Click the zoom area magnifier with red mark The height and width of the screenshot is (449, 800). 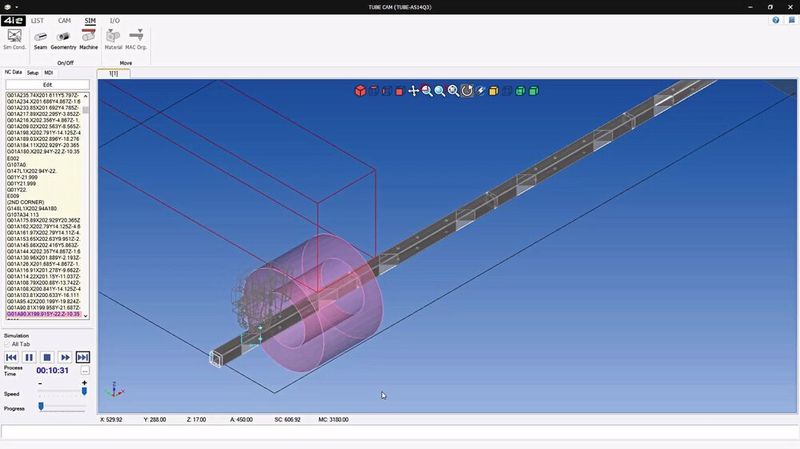427,91
